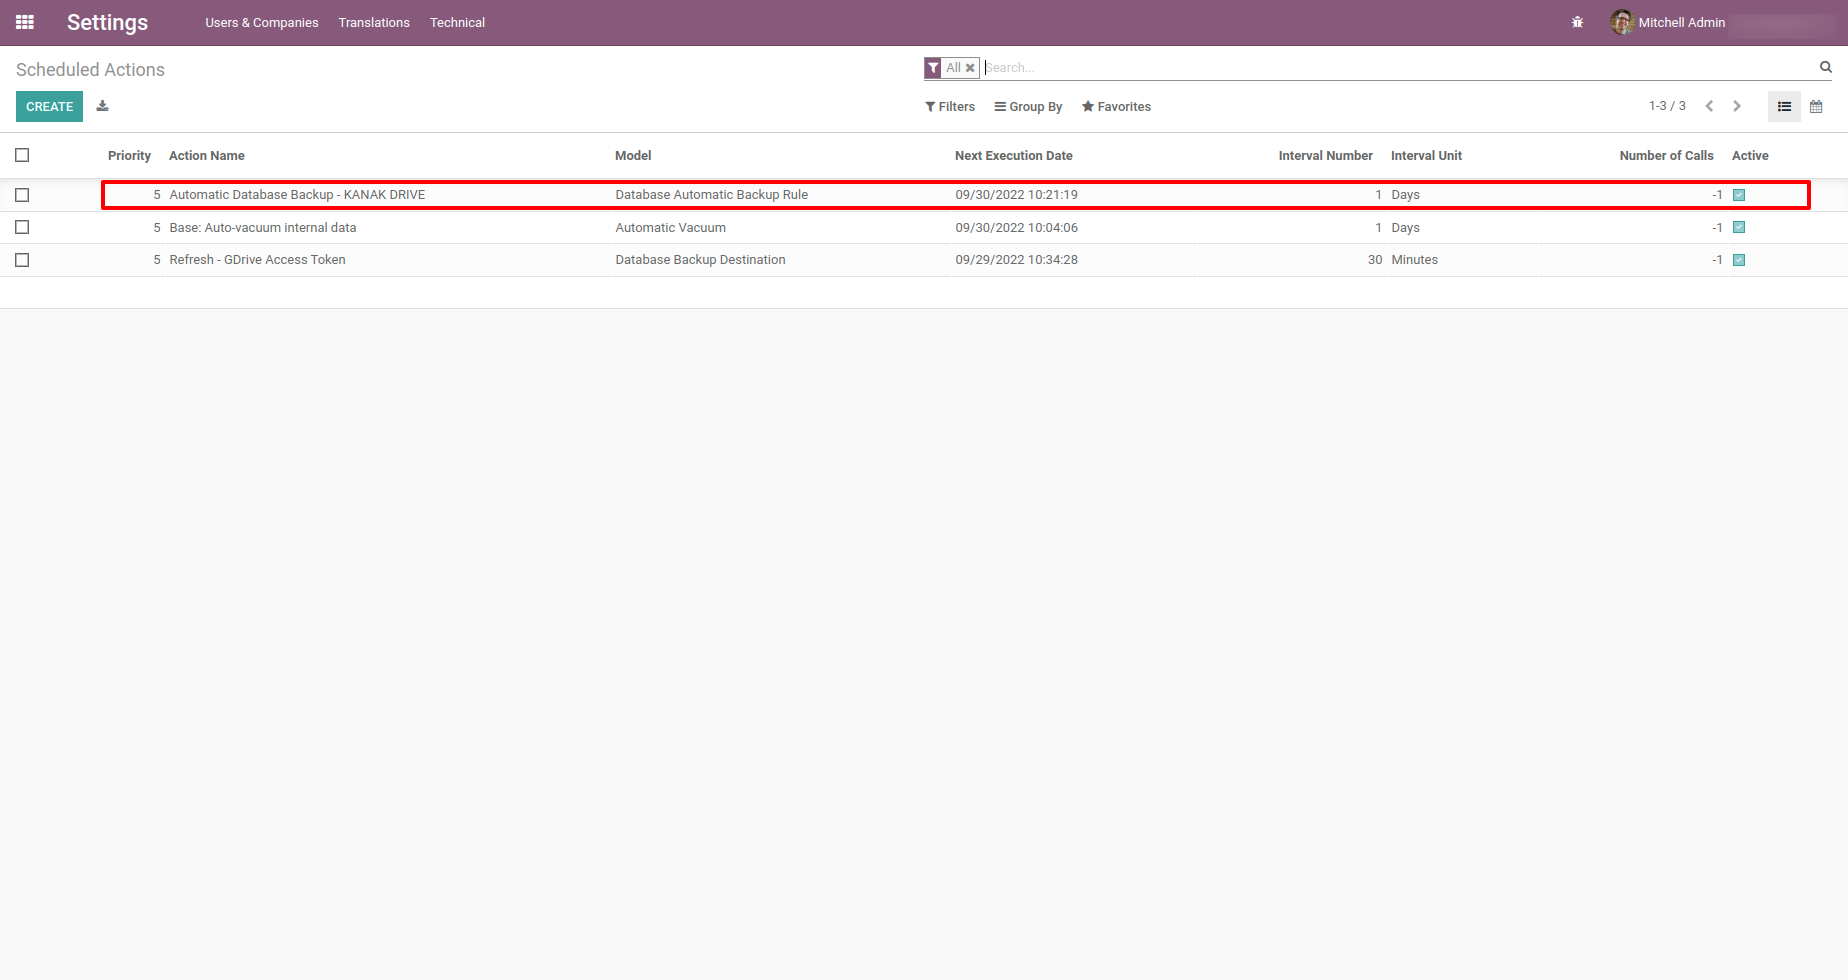Check the Automatic Database Backup row
The height and width of the screenshot is (980, 1848).
coord(22,195)
